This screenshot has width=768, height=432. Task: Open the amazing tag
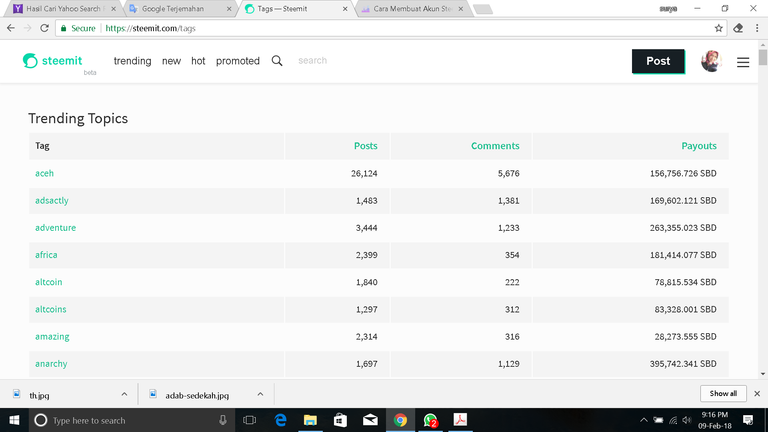52,336
